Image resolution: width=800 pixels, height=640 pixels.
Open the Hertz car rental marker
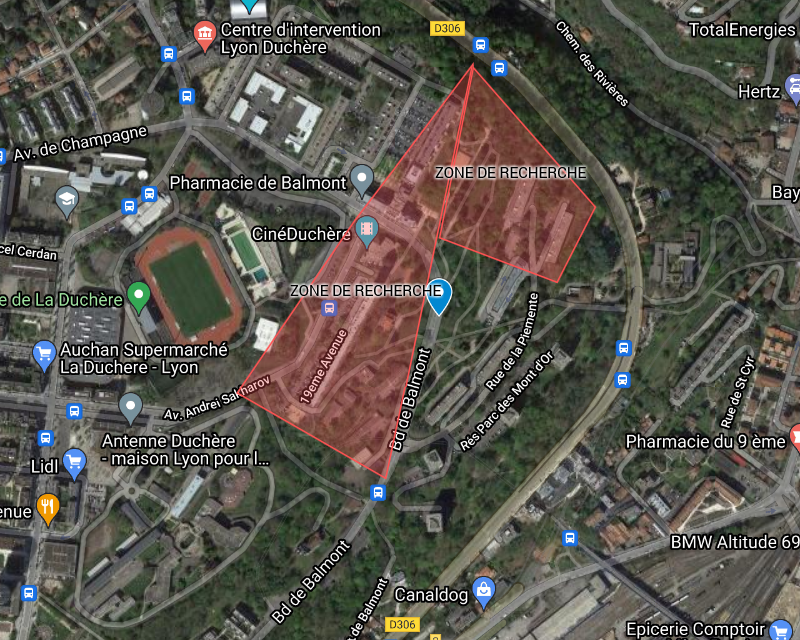(794, 89)
